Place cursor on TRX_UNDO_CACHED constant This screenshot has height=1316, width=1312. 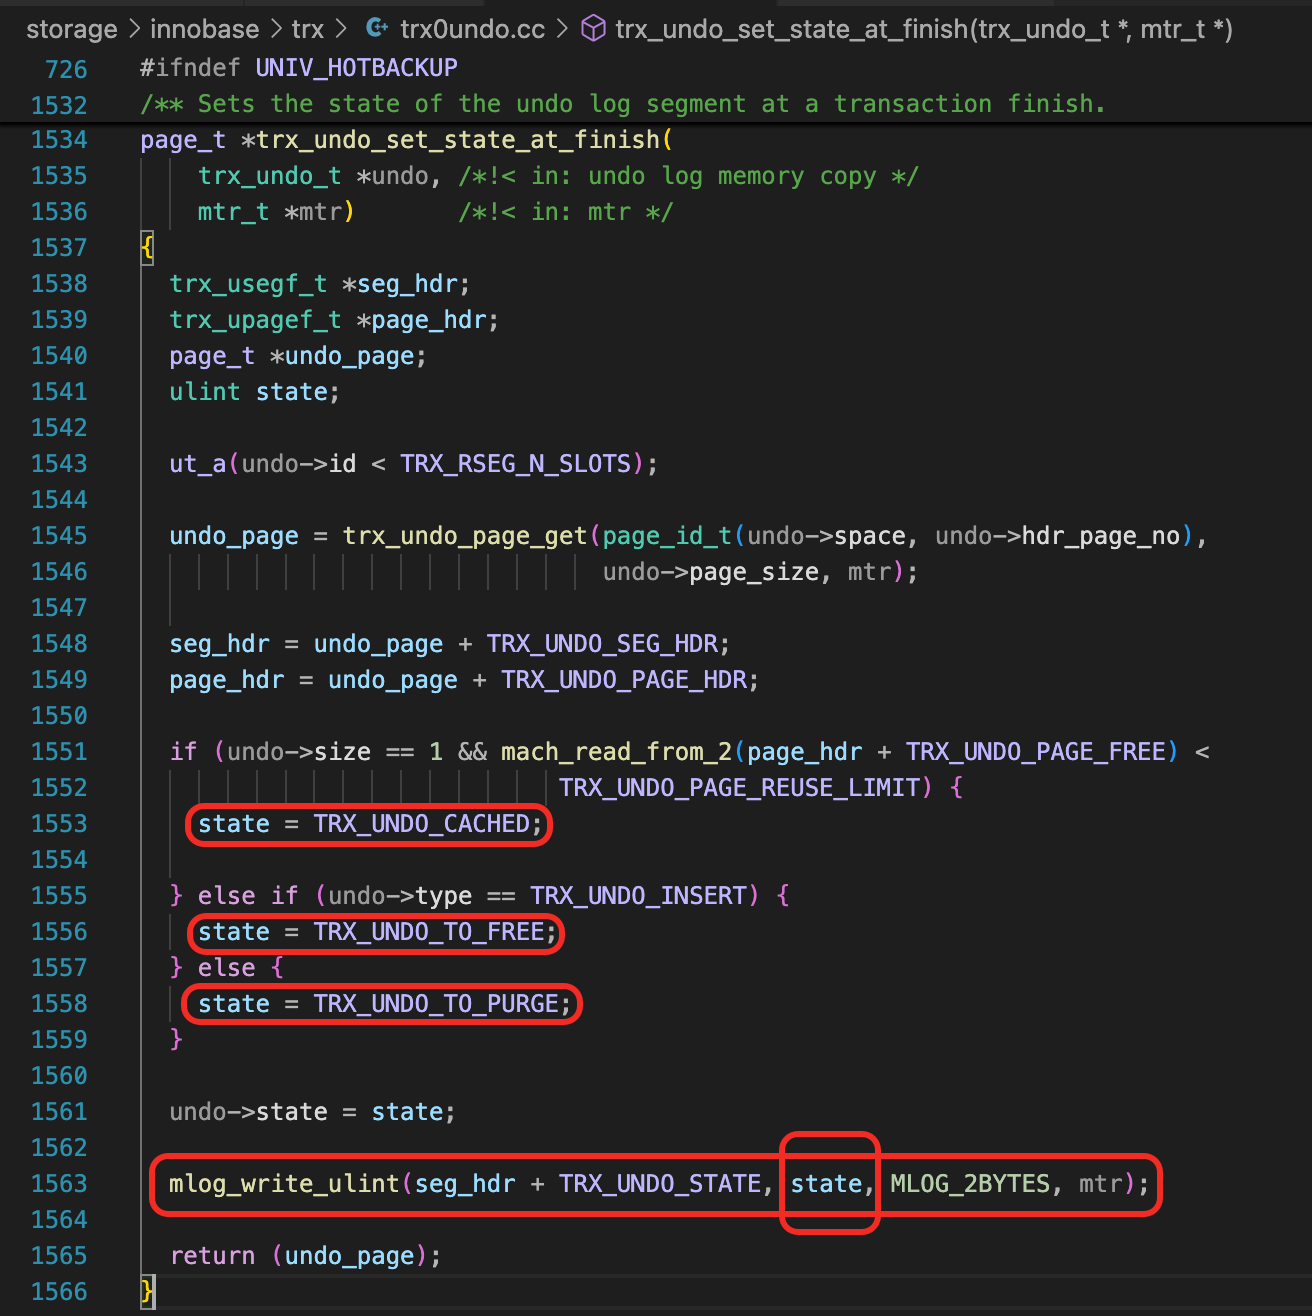click(x=421, y=824)
